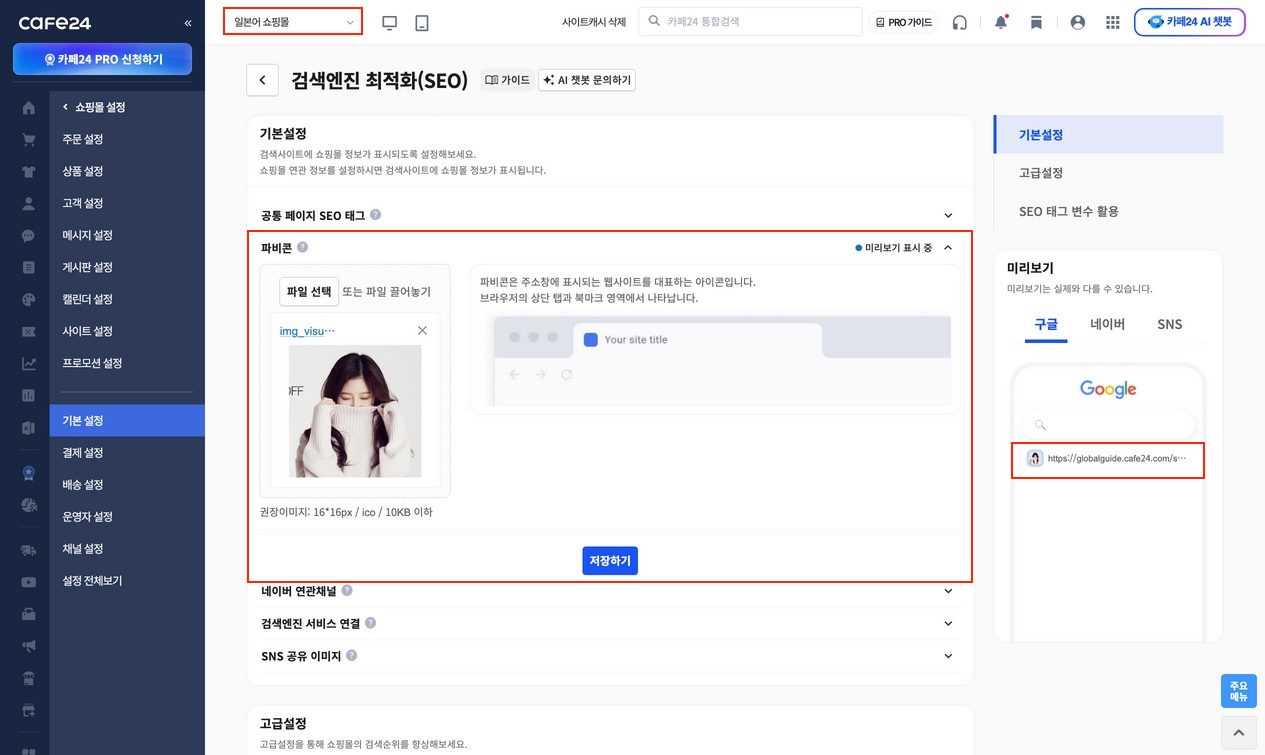This screenshot has width=1265, height=755.
Task: Open the megaphone marketing sidebar icon
Action: pyautogui.click(x=28, y=646)
